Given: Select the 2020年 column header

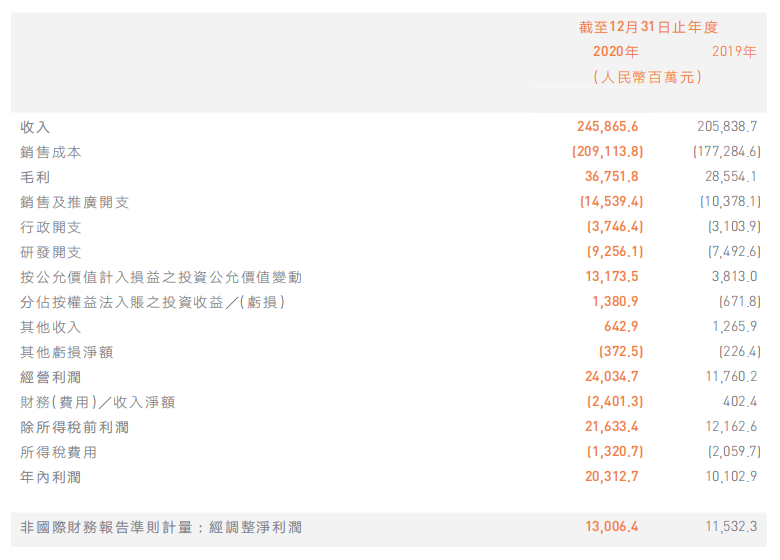Looking at the screenshot, I should pos(615,52).
